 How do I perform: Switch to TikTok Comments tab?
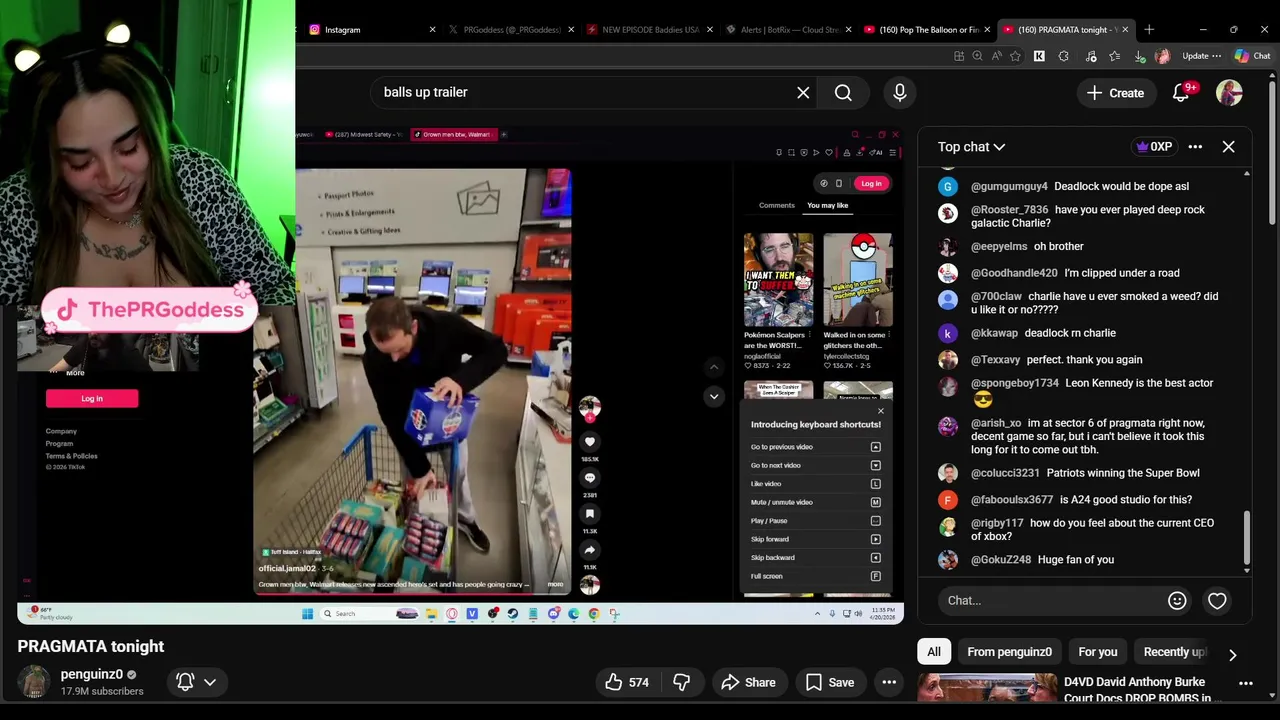tap(777, 205)
